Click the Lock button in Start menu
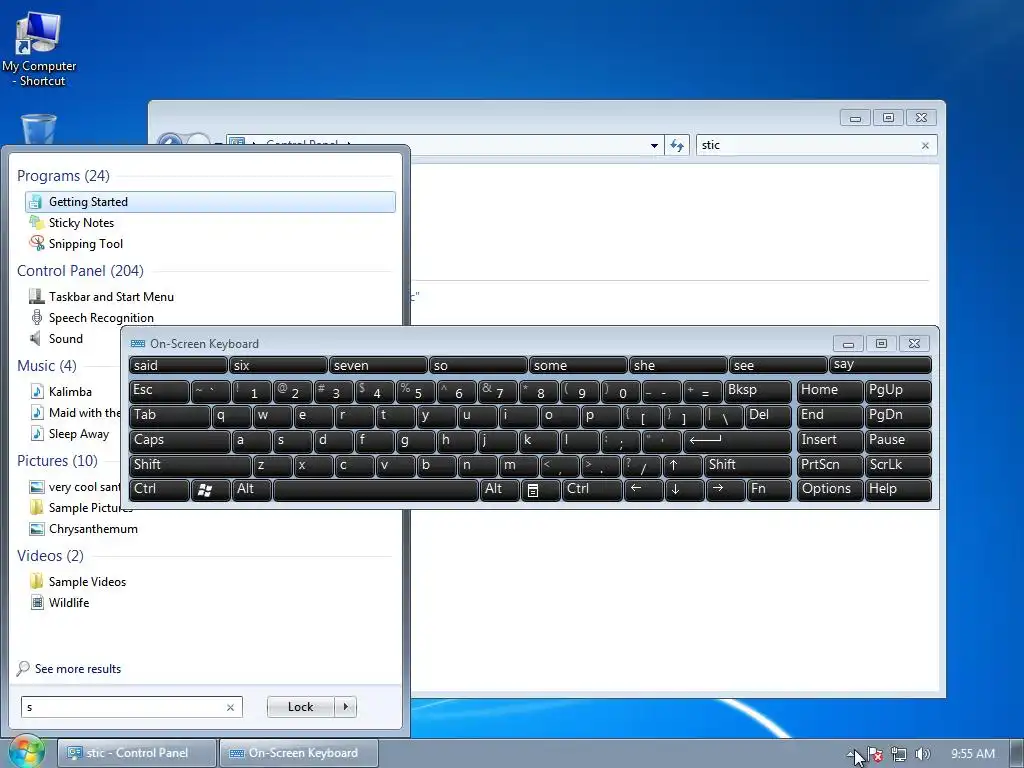Screen dimensions: 1024x768 [x=300, y=707]
